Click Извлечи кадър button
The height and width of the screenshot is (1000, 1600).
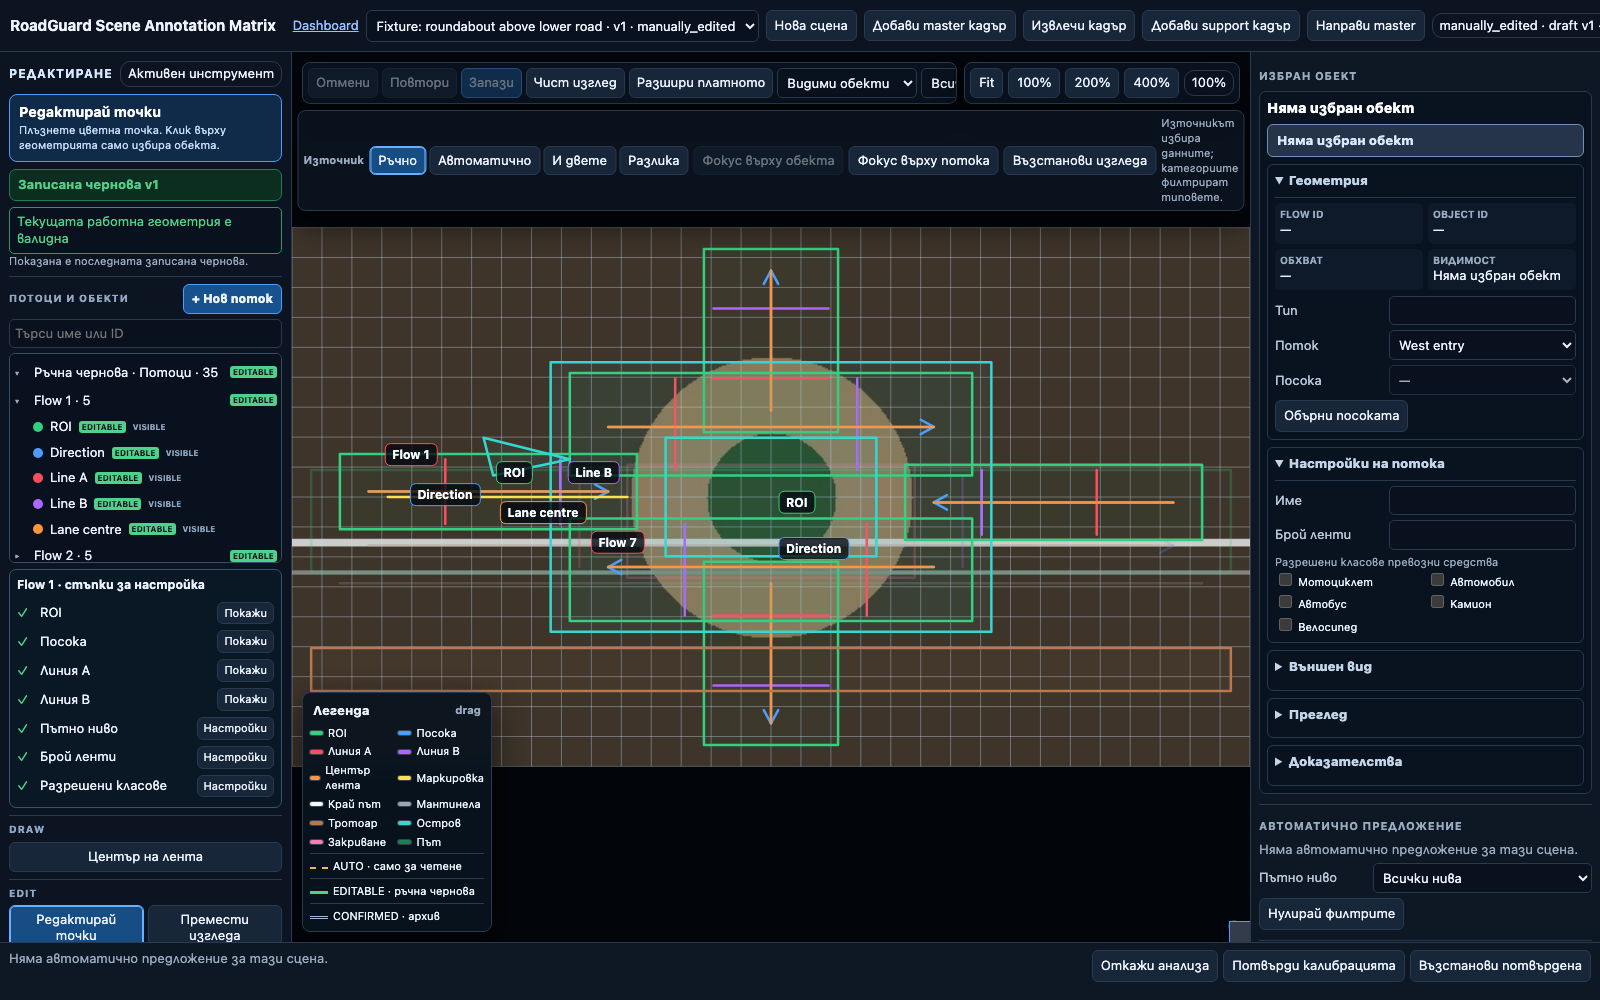pos(1078,26)
